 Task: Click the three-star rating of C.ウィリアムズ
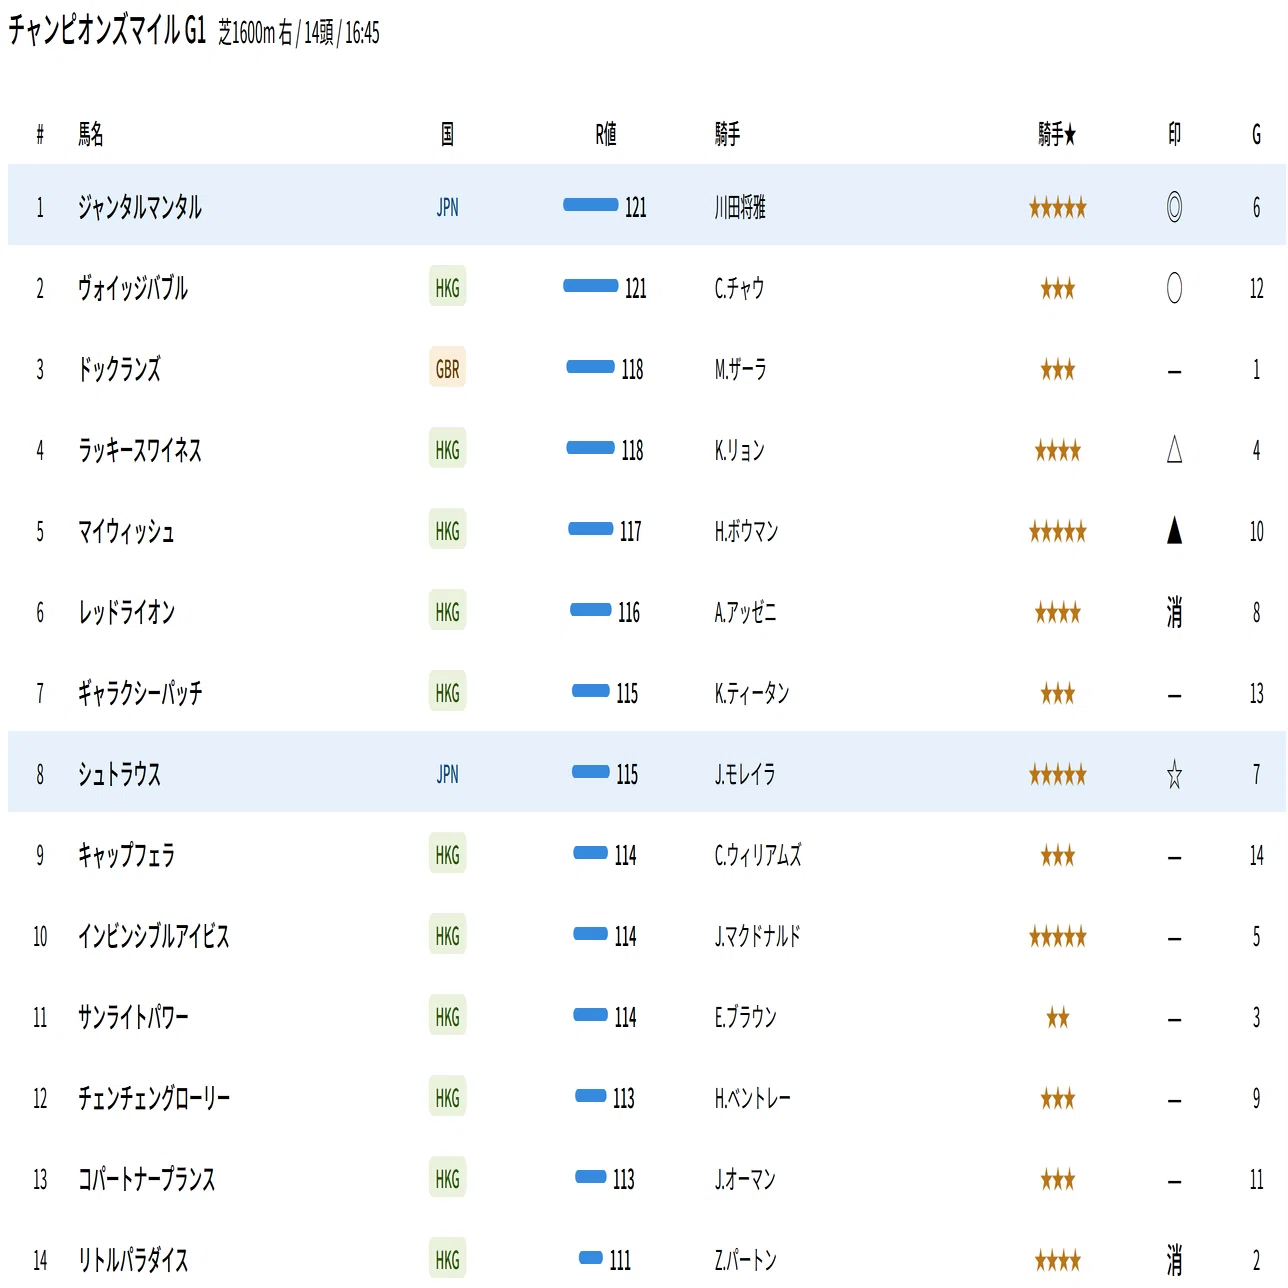coord(1057,856)
